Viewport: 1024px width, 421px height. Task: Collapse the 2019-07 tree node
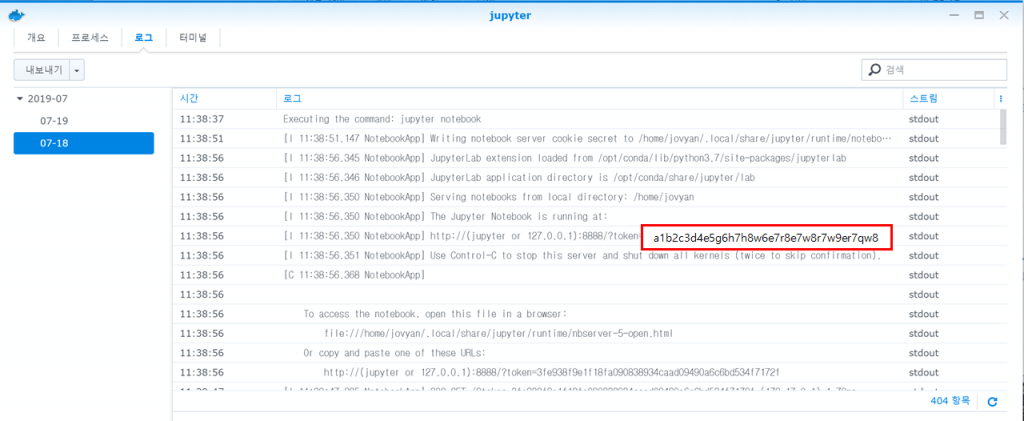(20, 99)
